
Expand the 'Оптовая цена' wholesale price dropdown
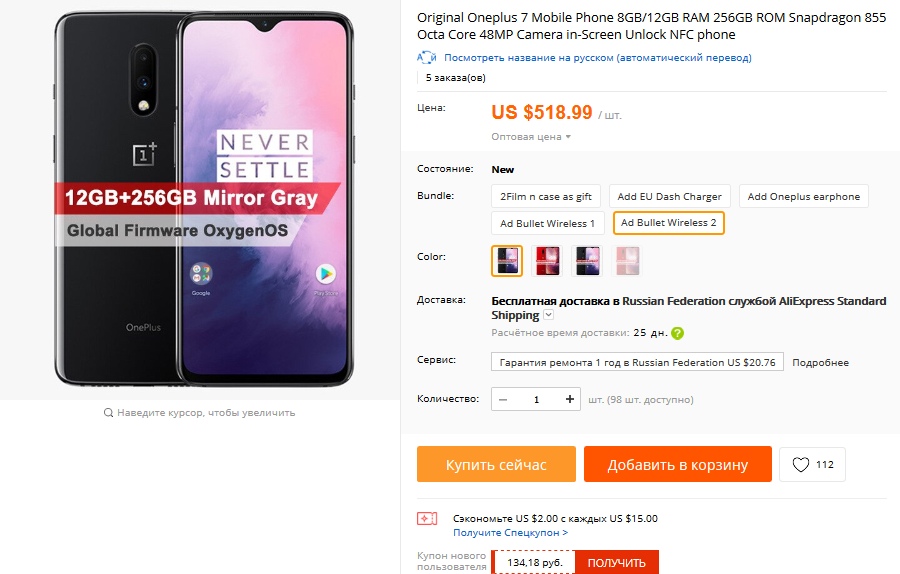531,137
